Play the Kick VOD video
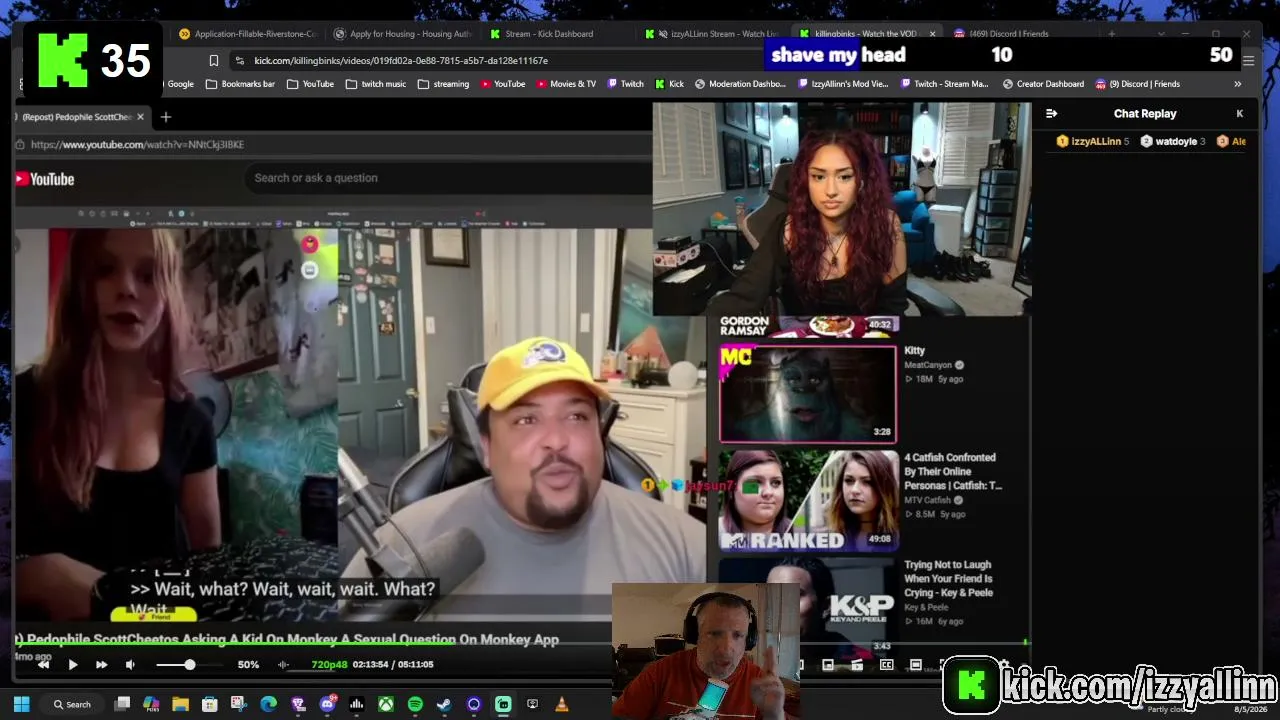1280x720 pixels. pos(73,664)
